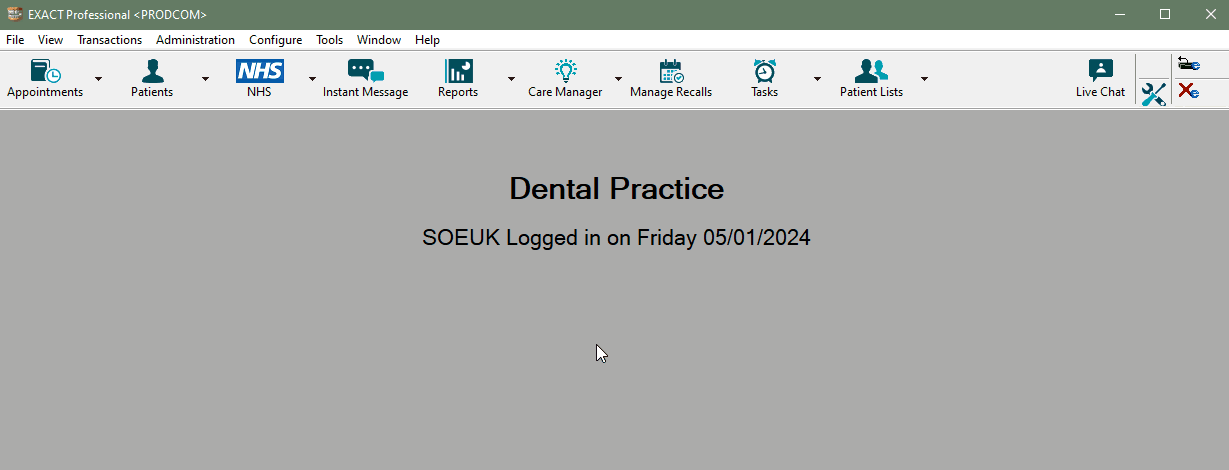Open the Patient Lists icon
This screenshot has height=470, width=1229.
pos(871,72)
